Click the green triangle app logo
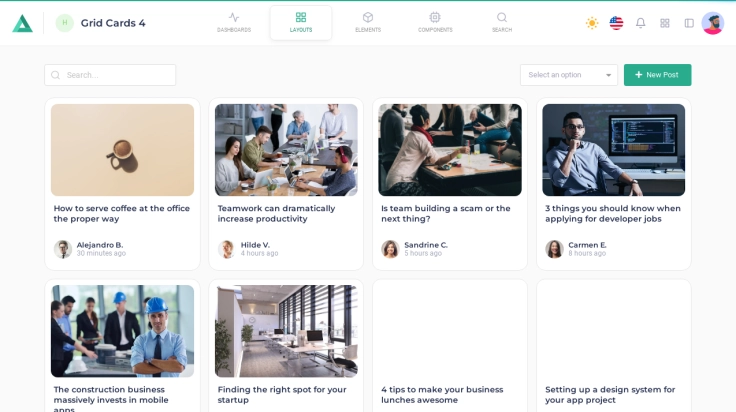This screenshot has width=736, height=412. pos(22,23)
